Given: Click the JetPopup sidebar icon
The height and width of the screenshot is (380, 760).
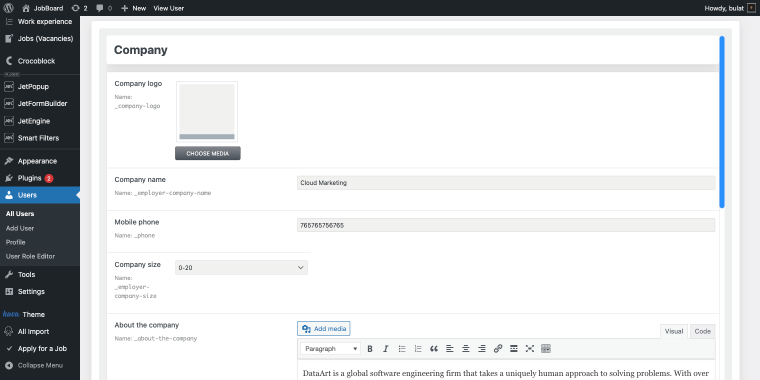Looking at the screenshot, I should pyautogui.click(x=9, y=86).
